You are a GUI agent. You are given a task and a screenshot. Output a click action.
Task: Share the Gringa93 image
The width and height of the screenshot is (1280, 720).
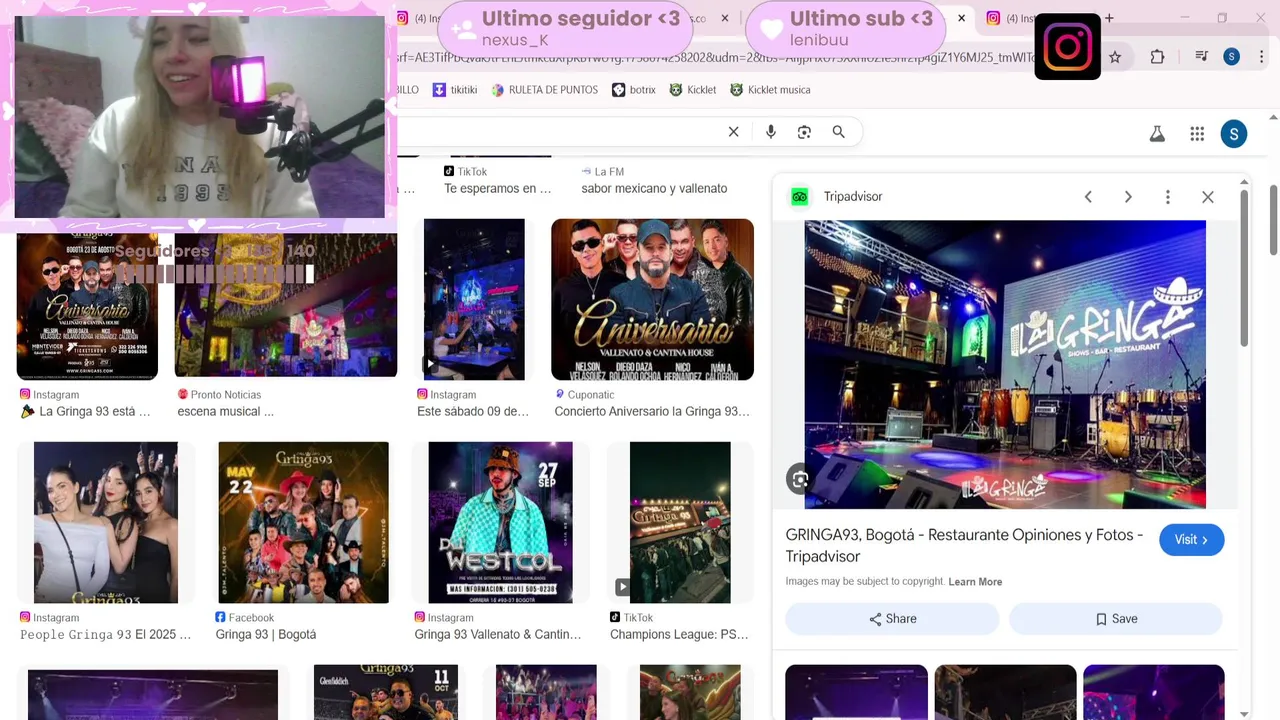892,619
